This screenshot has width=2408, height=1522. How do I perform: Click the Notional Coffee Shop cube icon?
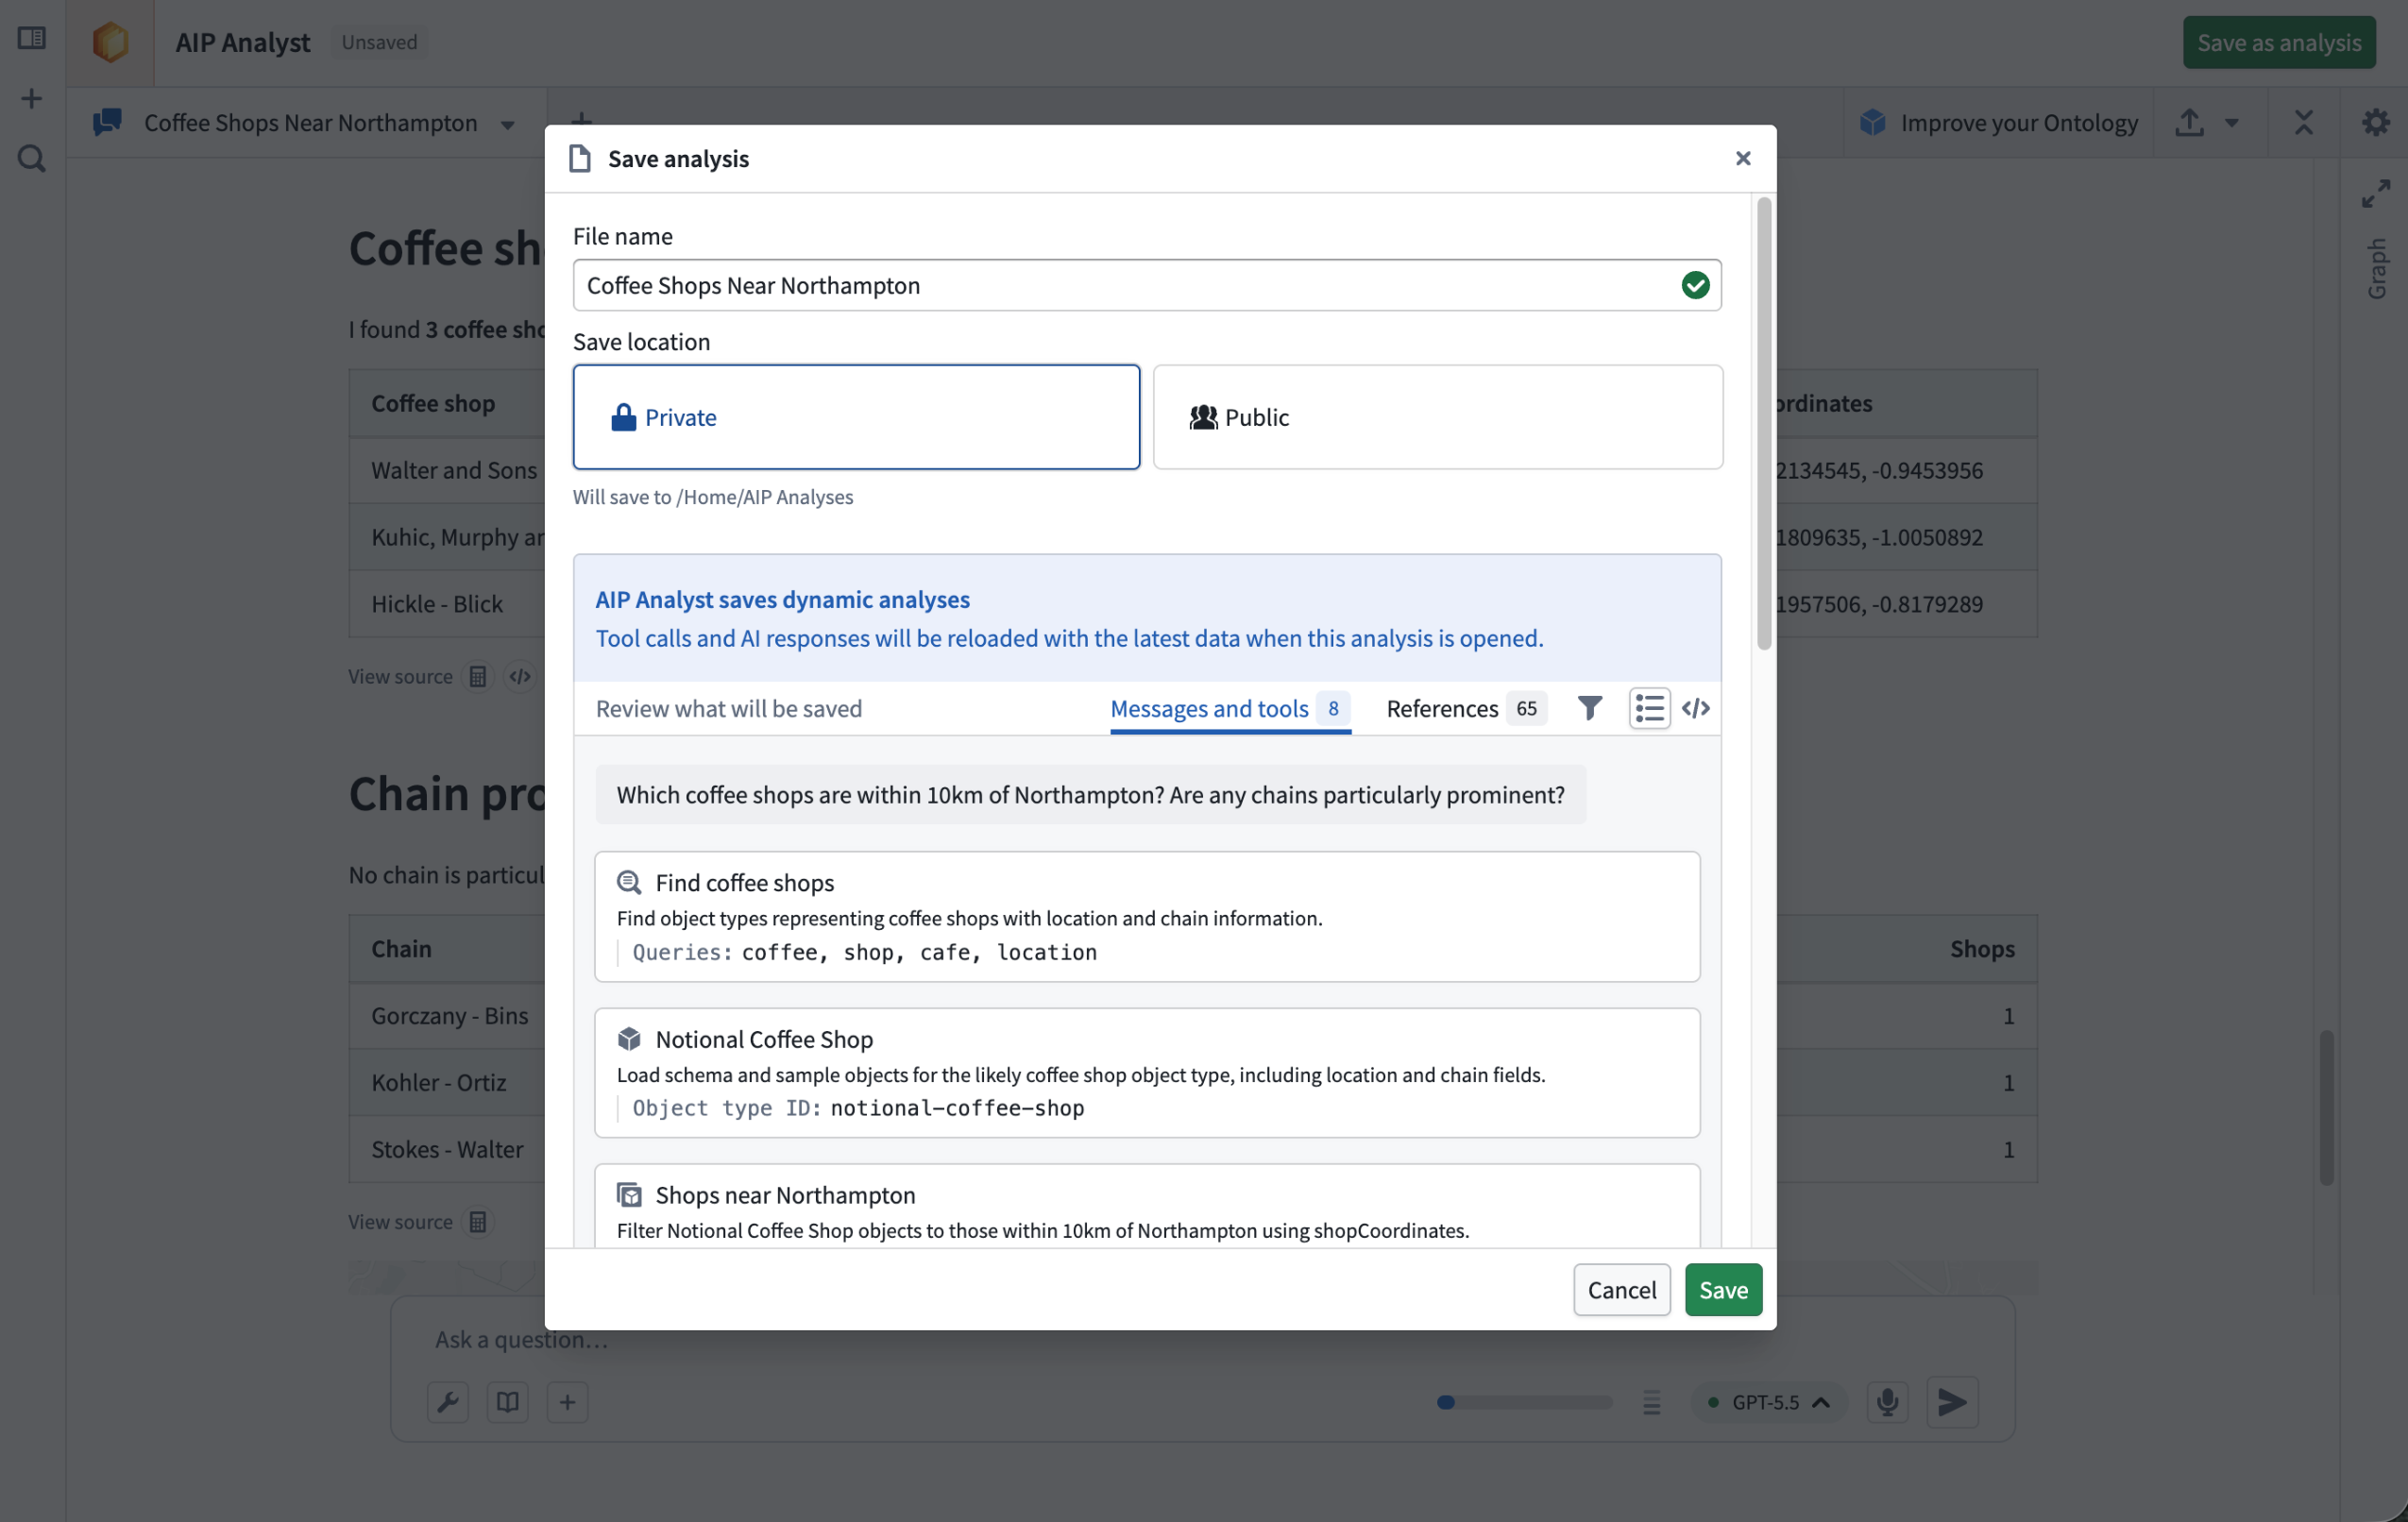(x=628, y=1039)
